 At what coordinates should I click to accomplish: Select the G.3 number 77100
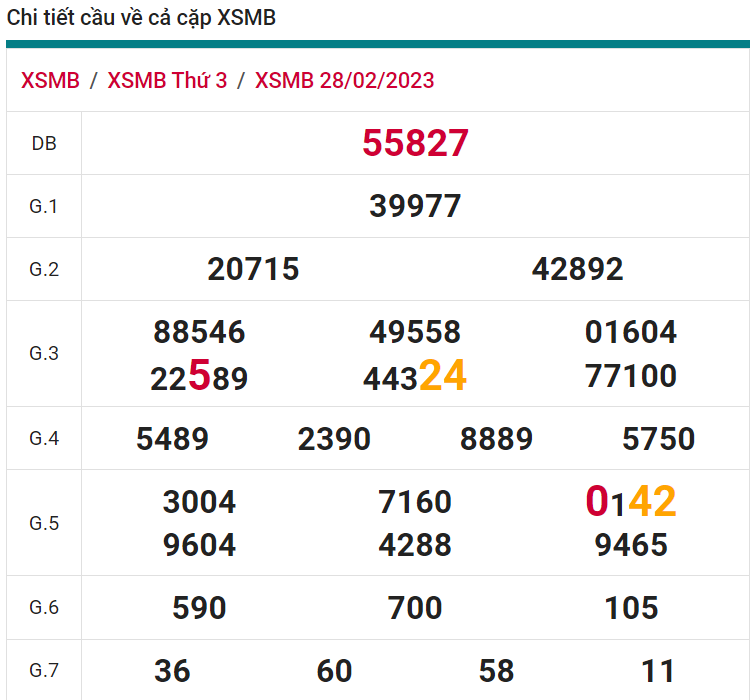(x=631, y=377)
